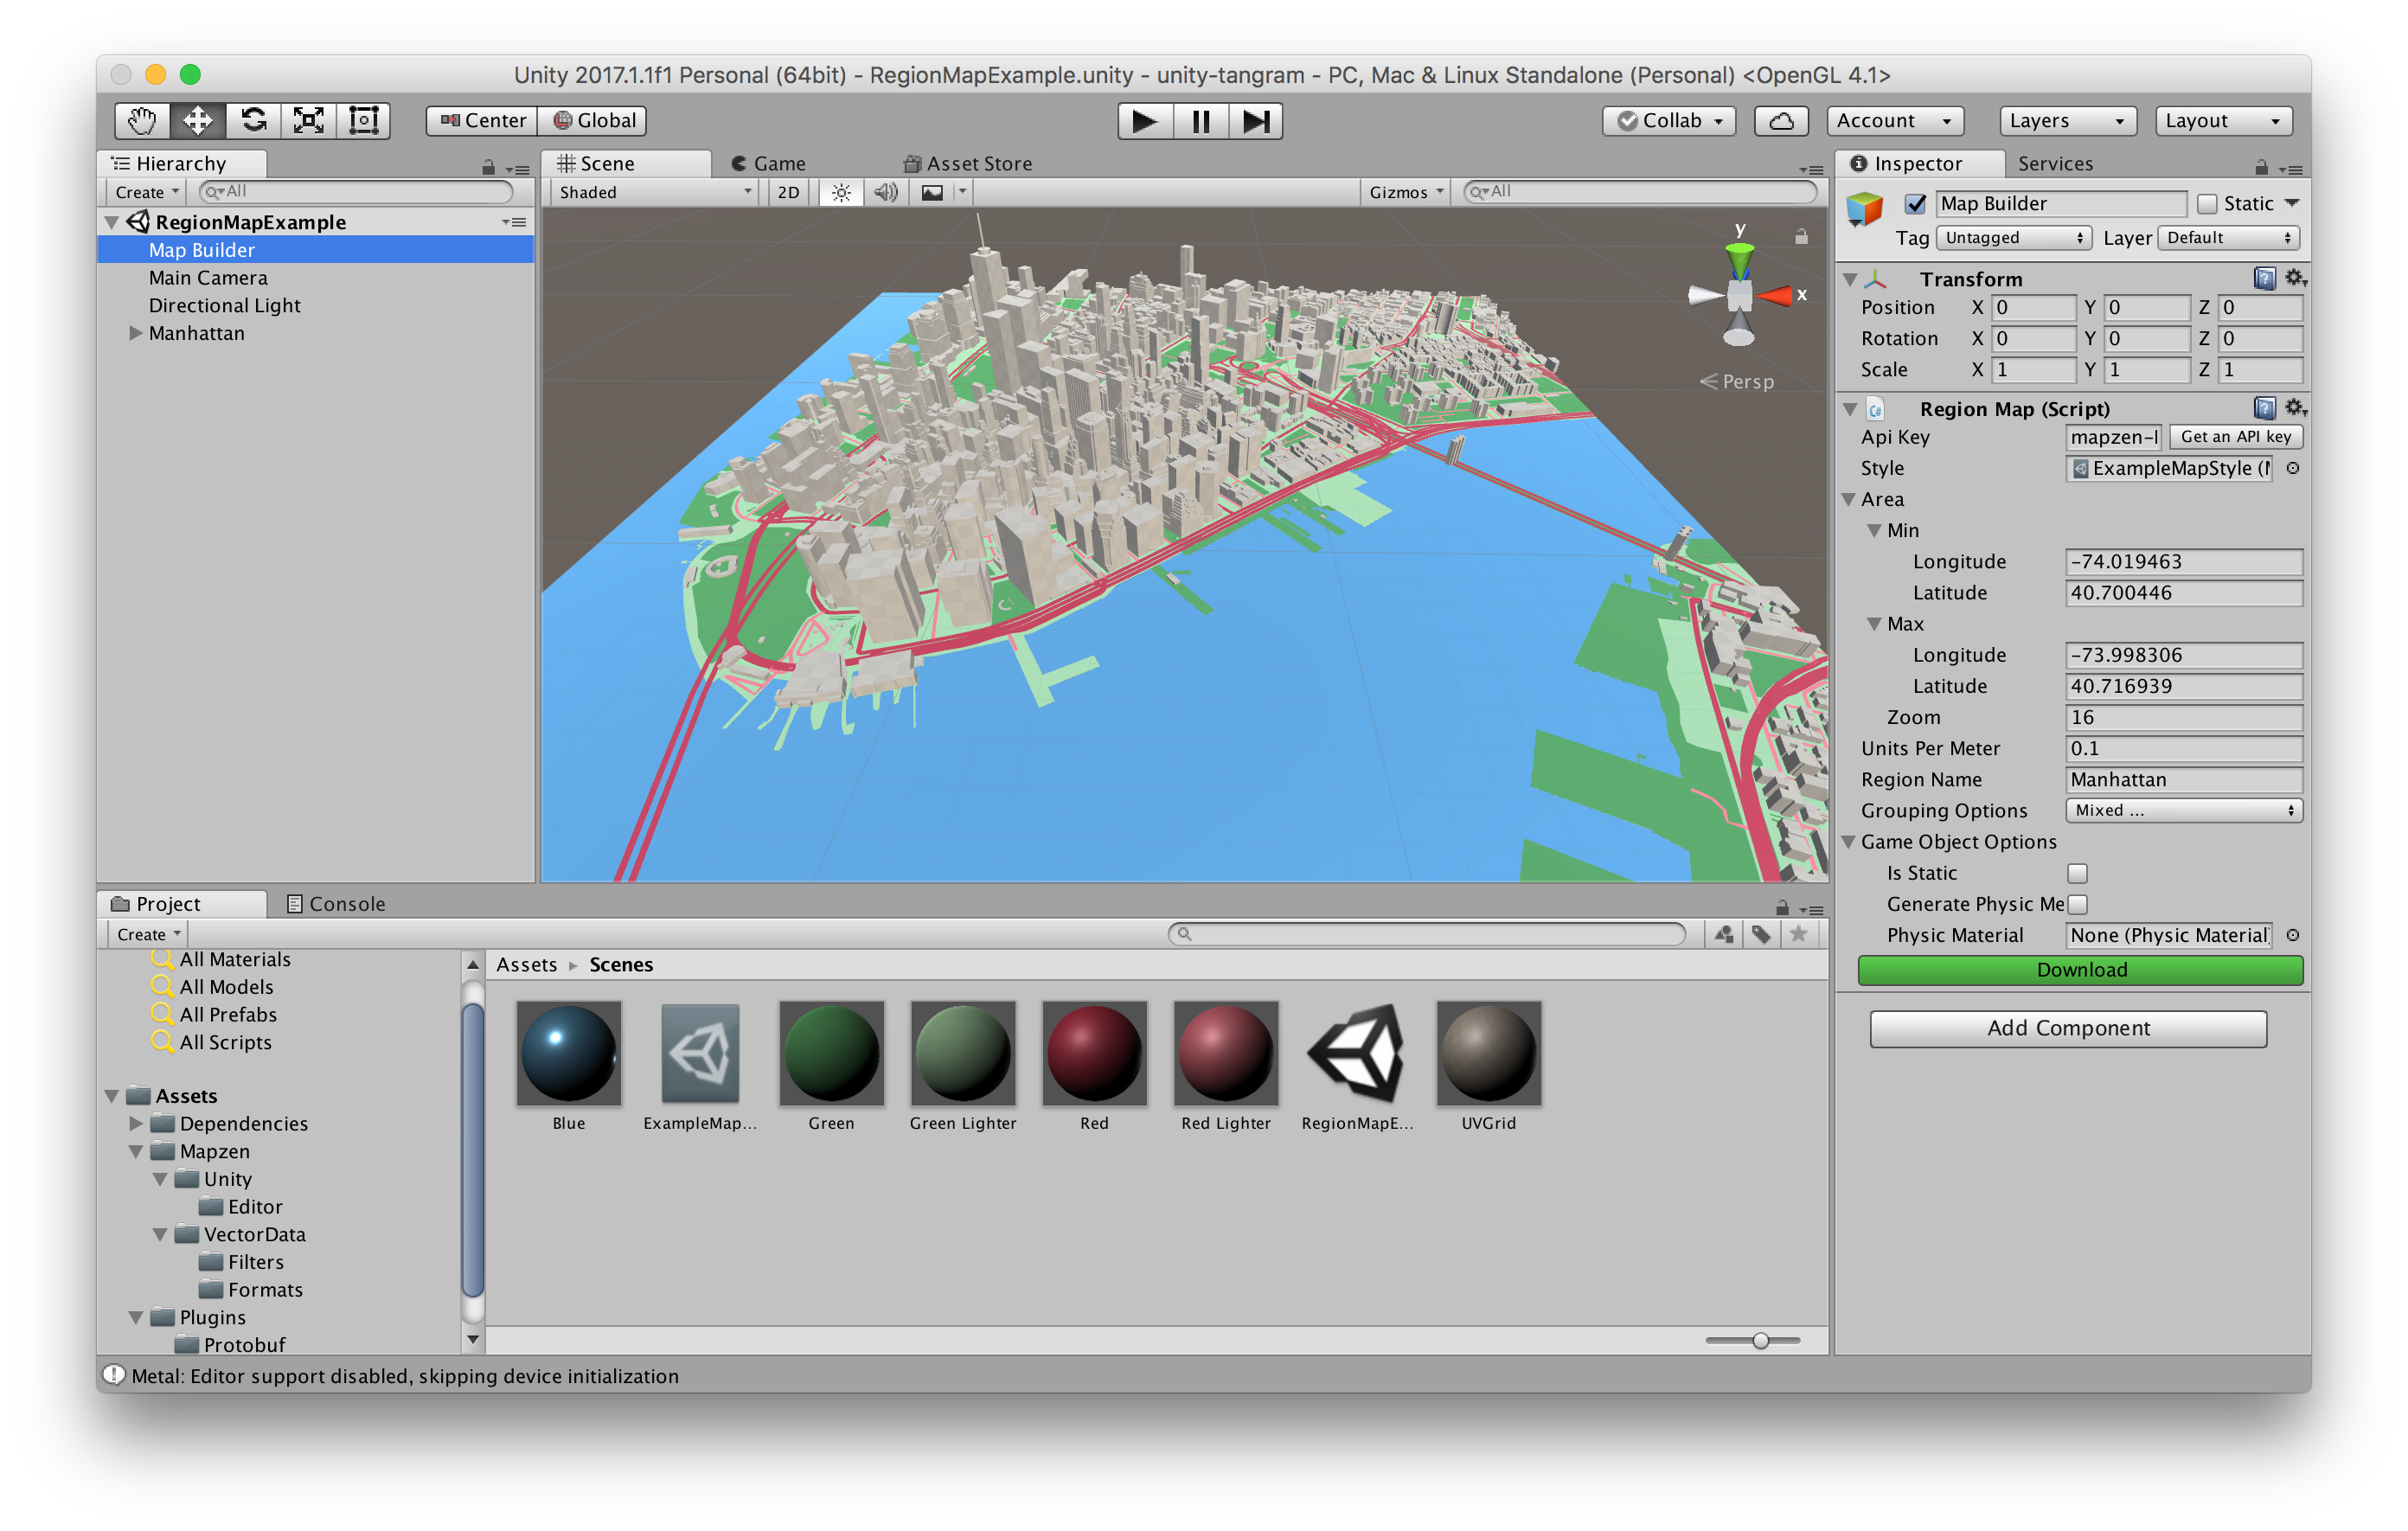Open Grouping Options Mixed dropdown
Screen dimensions: 2408x1531
(2183, 810)
